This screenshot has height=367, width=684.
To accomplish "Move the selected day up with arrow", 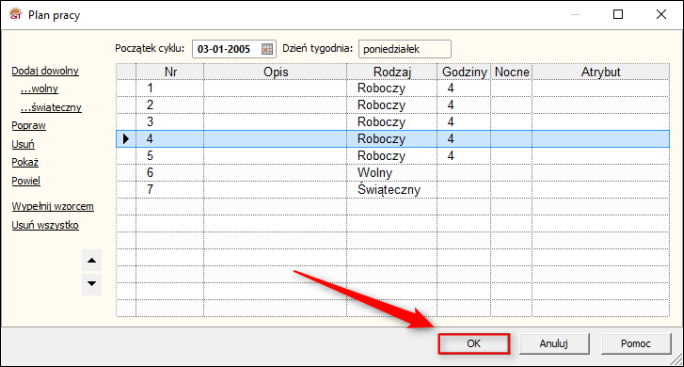I will [92, 261].
